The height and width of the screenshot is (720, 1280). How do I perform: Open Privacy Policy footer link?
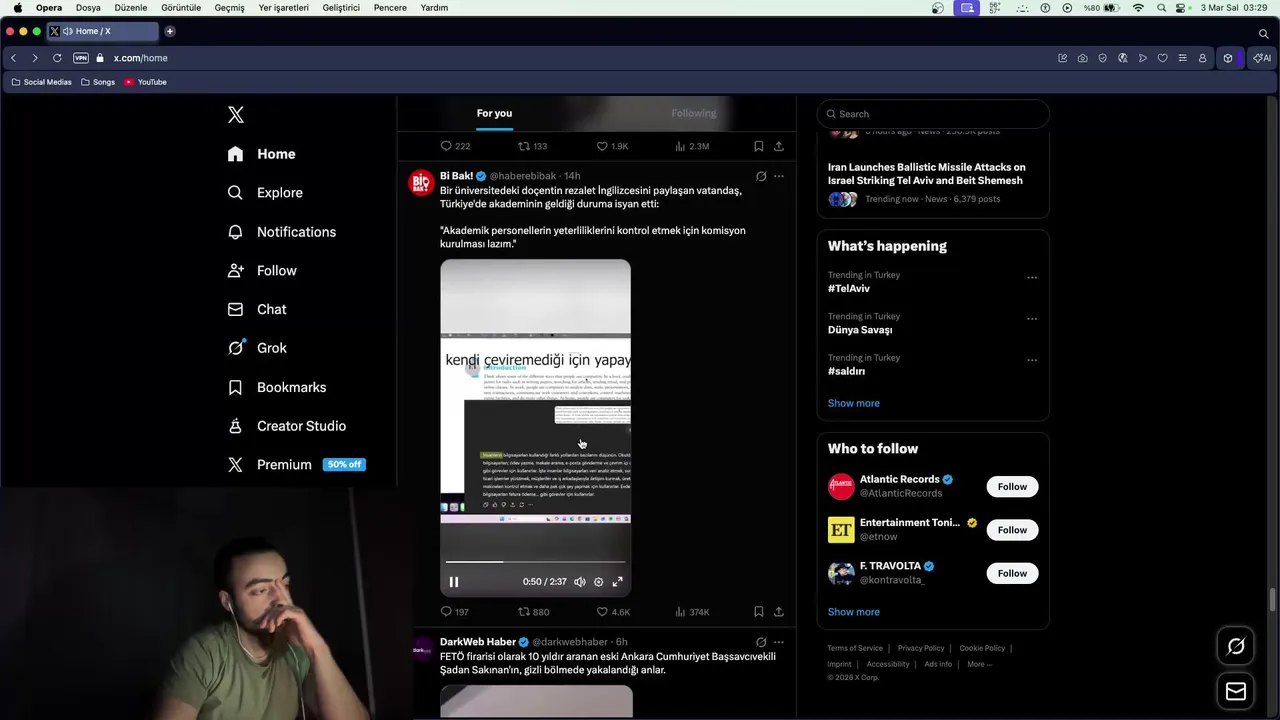[921, 648]
